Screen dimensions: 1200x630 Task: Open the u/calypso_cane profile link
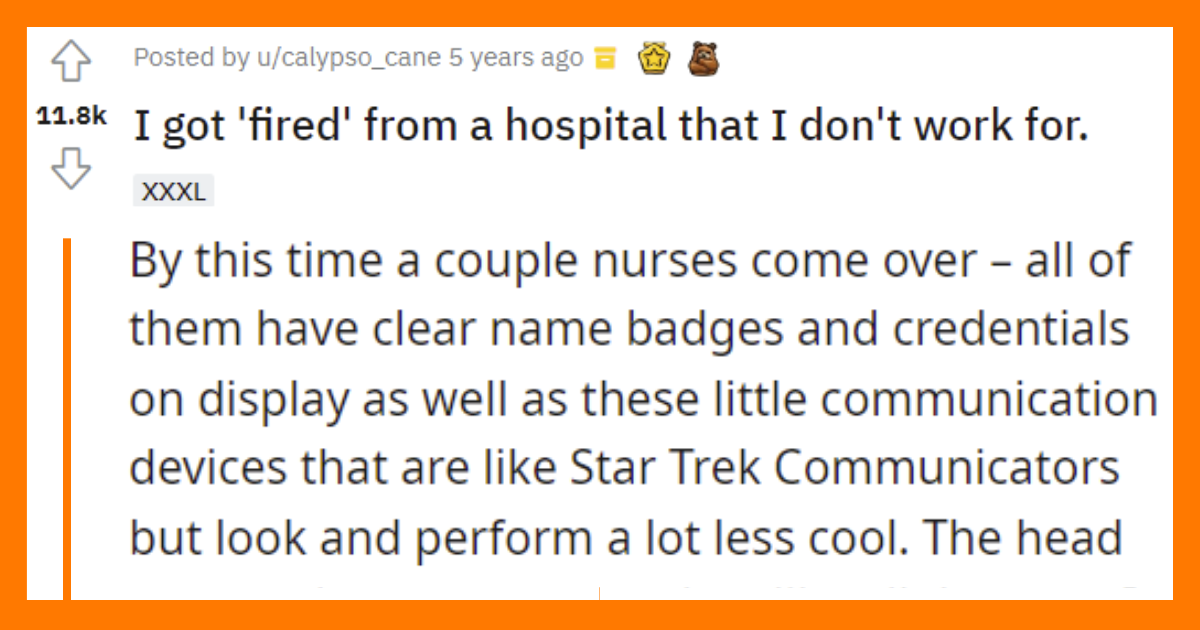tap(346, 58)
